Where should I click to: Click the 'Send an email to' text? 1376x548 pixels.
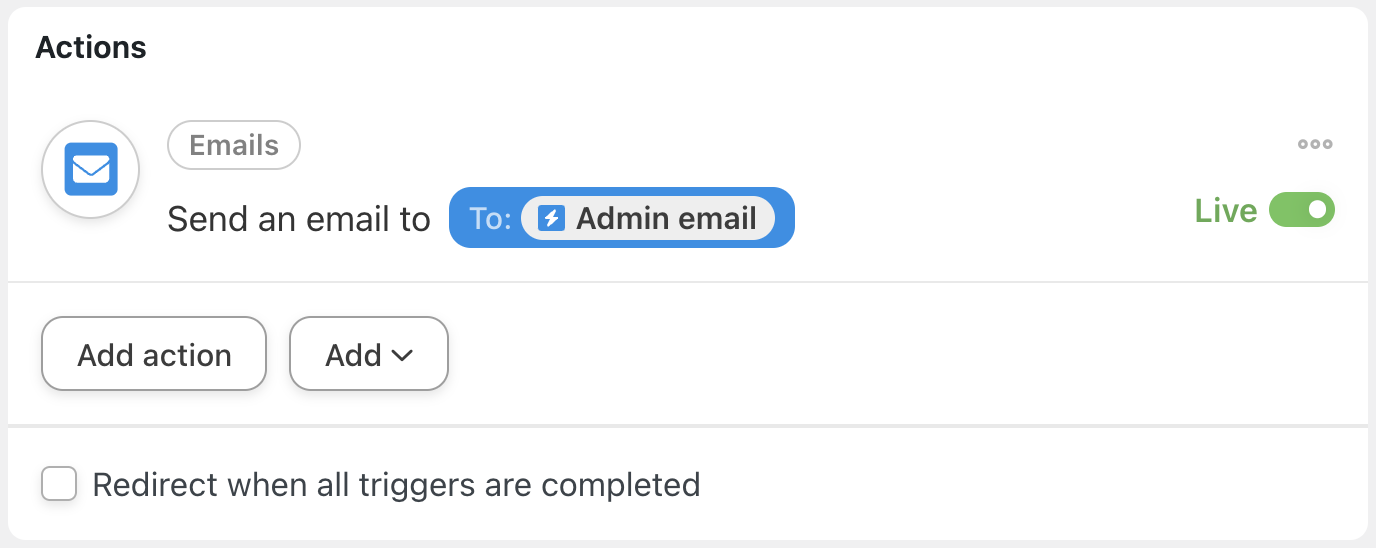[x=298, y=218]
